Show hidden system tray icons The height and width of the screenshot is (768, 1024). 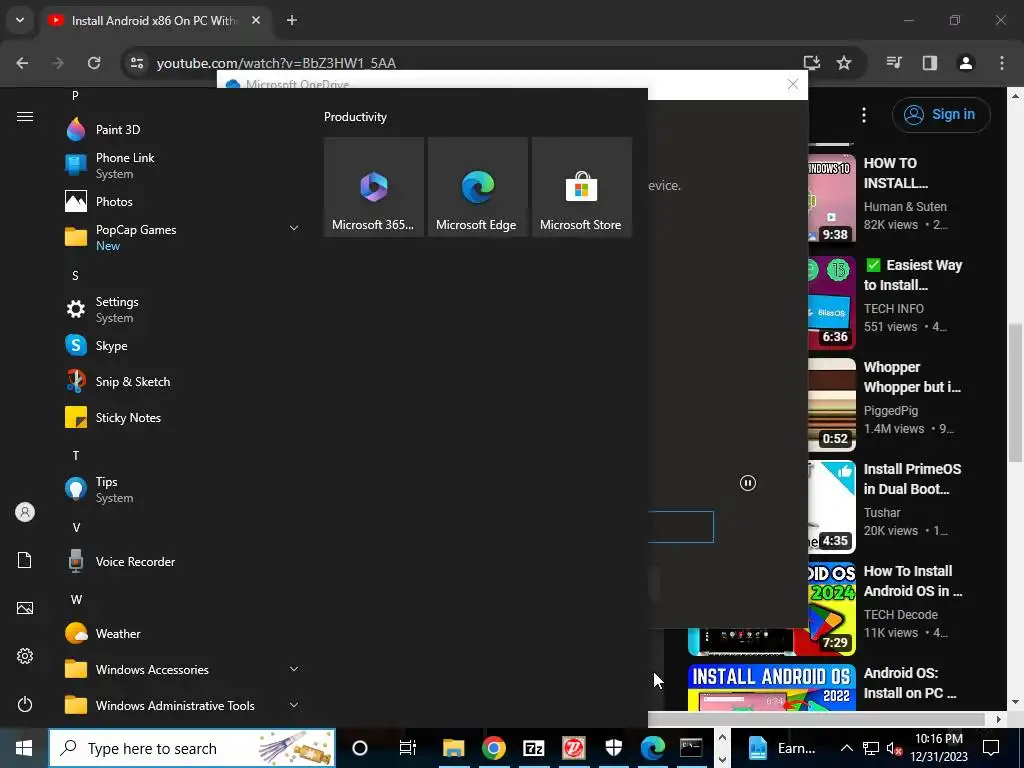pos(846,748)
